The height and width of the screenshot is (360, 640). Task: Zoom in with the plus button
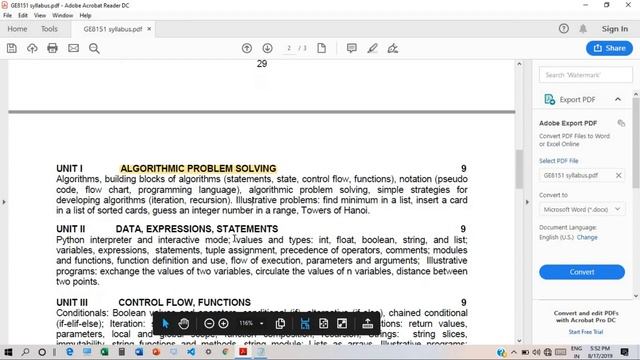[x=224, y=324]
